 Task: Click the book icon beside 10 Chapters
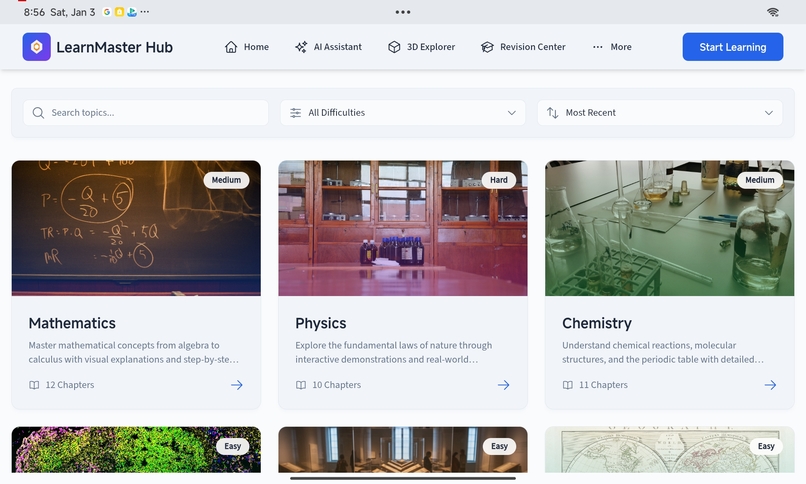(x=301, y=385)
